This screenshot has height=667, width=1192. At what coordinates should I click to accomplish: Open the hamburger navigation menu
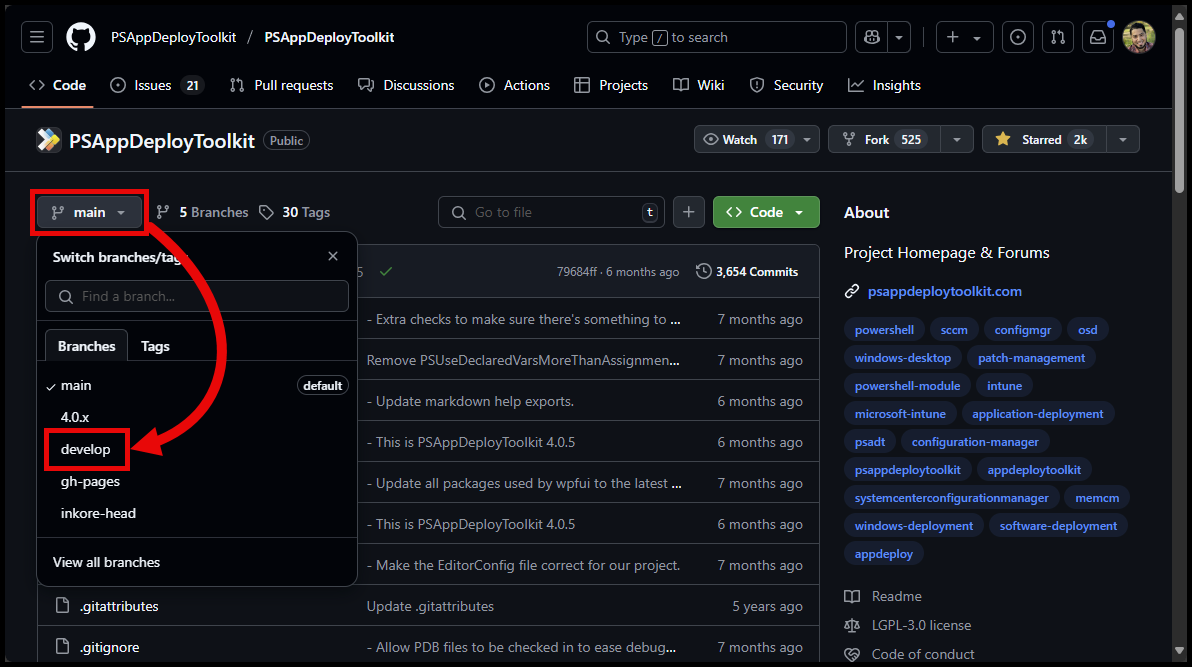(x=37, y=37)
